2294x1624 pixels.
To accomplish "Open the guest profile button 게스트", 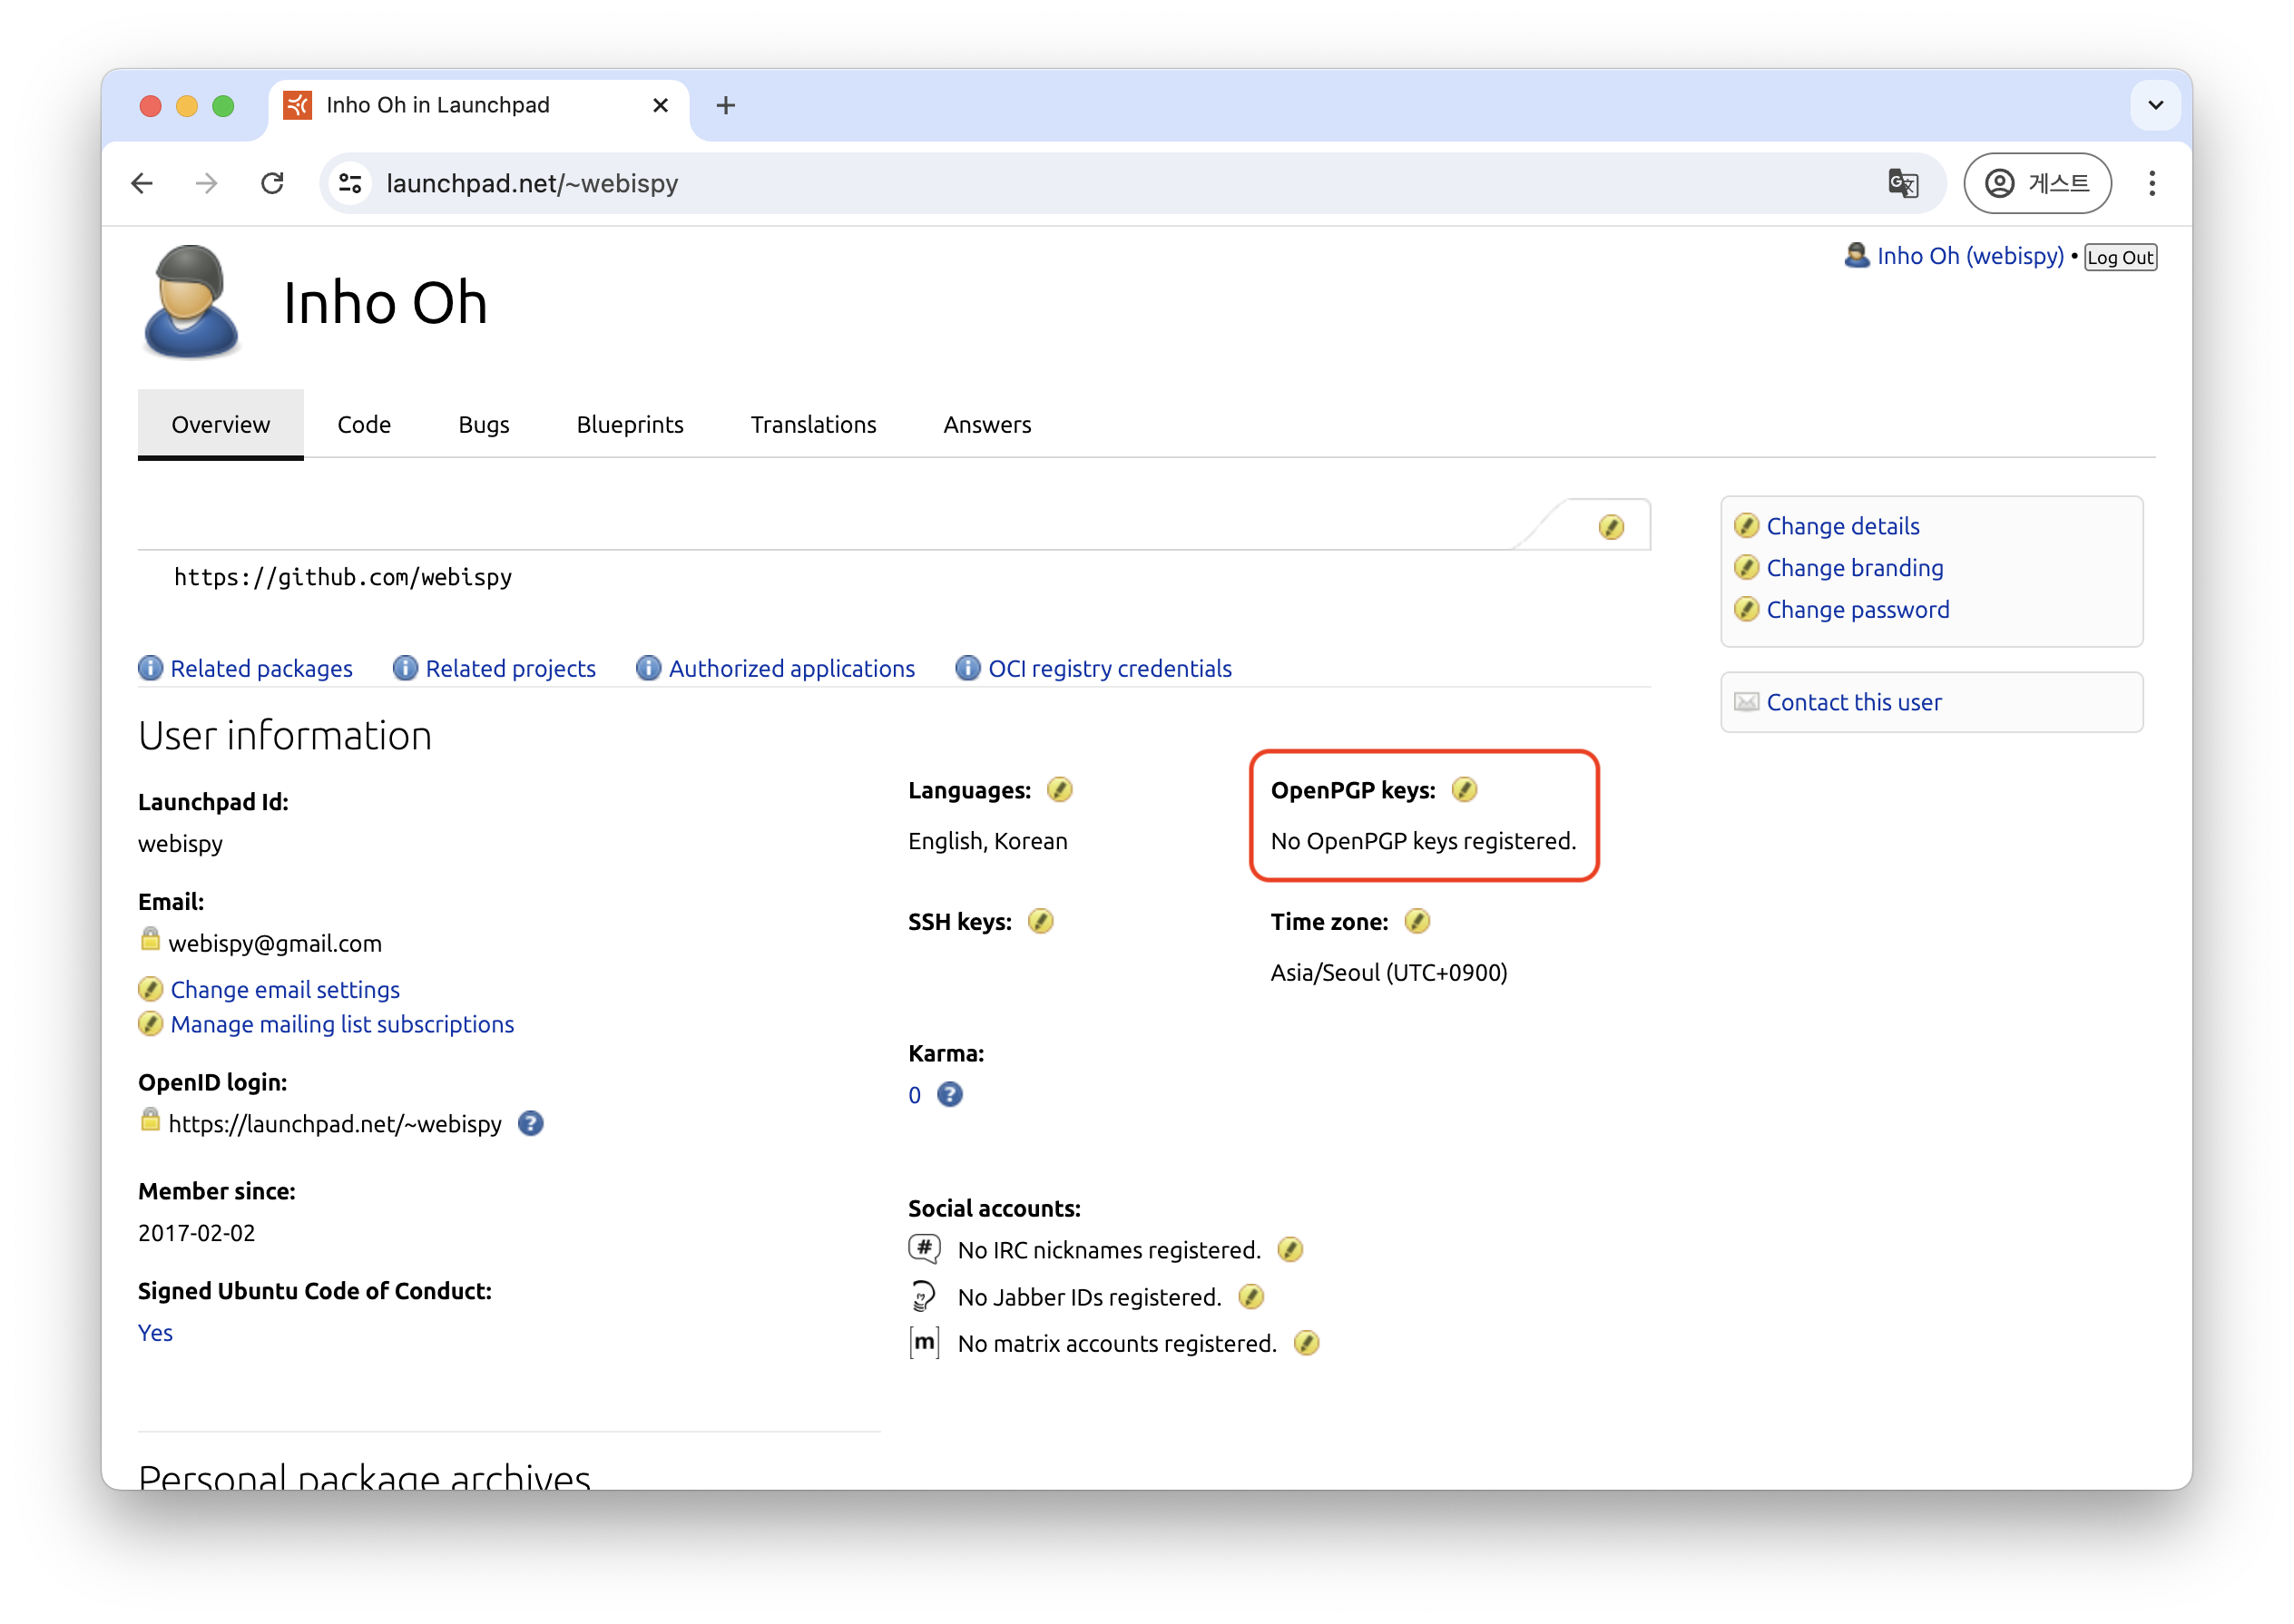I will click(2037, 184).
